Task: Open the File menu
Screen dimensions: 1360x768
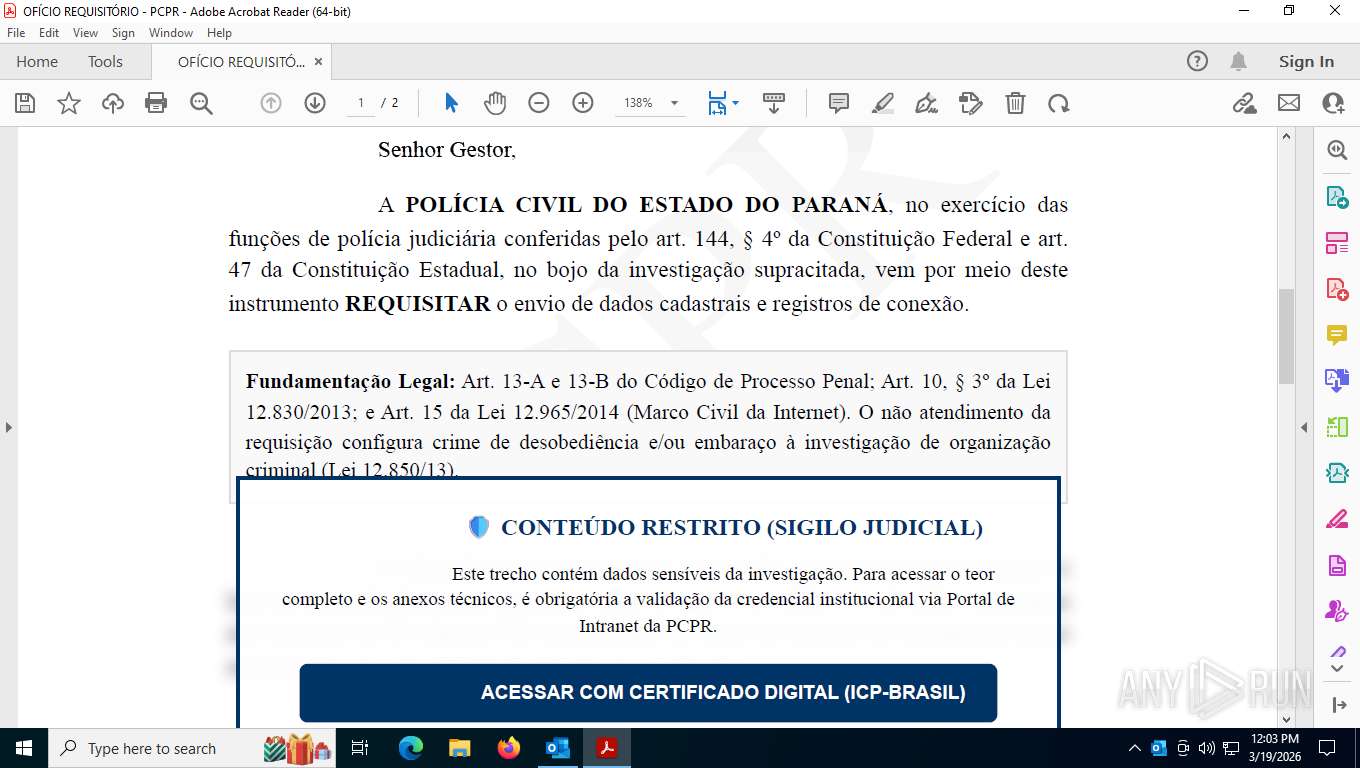Action: pyautogui.click(x=16, y=33)
